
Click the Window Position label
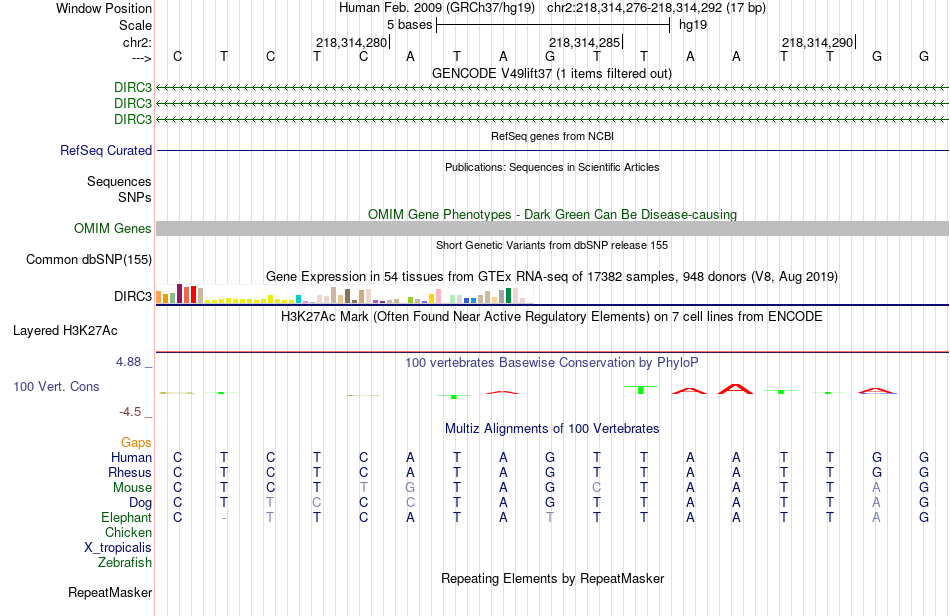104,8
